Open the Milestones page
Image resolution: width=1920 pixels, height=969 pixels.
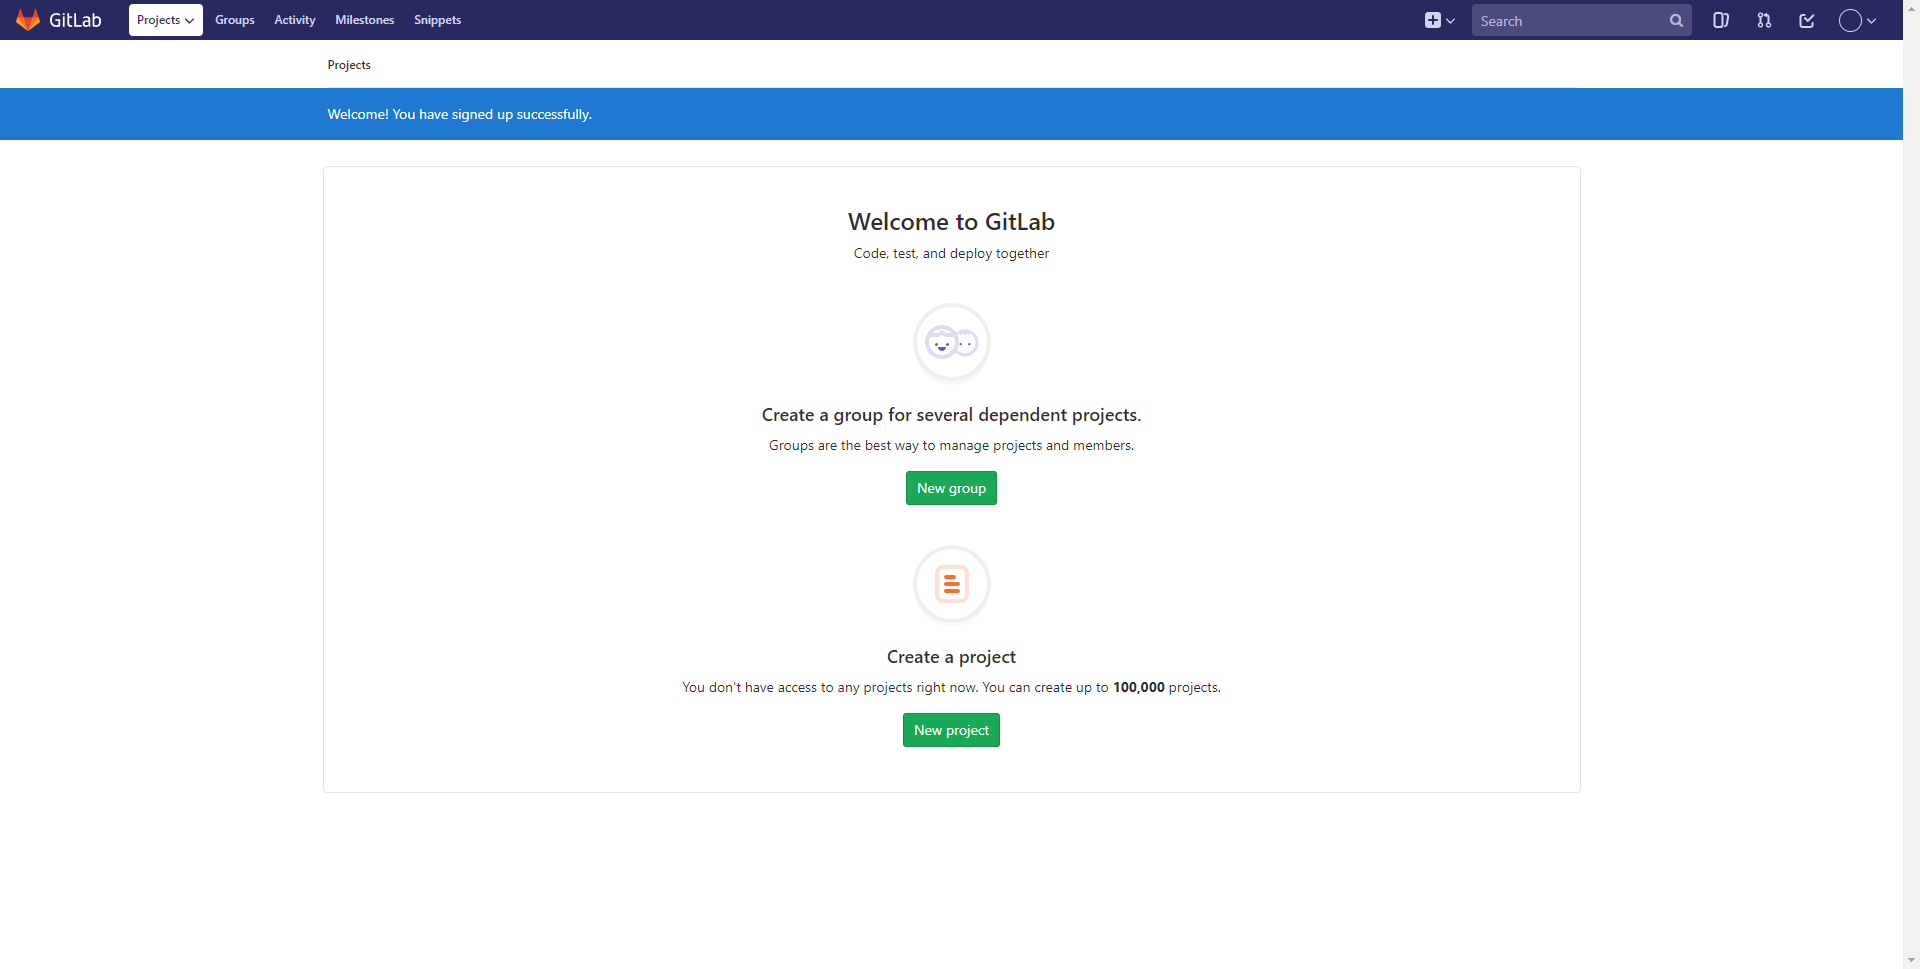(x=365, y=20)
